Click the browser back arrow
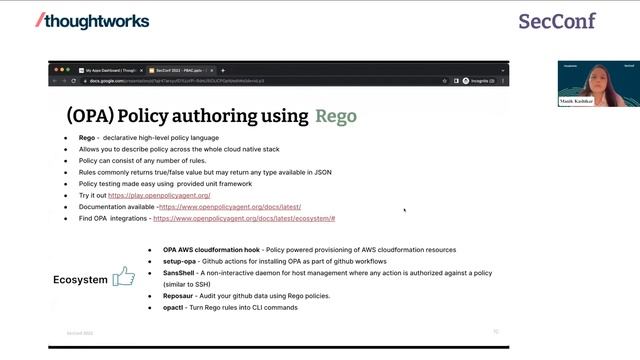The height and width of the screenshot is (360, 640). 55,81
